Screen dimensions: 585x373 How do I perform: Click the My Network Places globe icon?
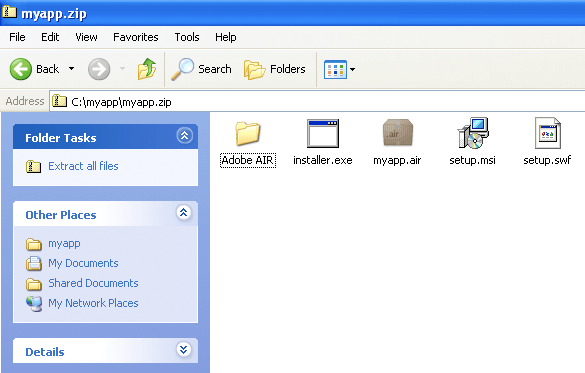pos(34,304)
